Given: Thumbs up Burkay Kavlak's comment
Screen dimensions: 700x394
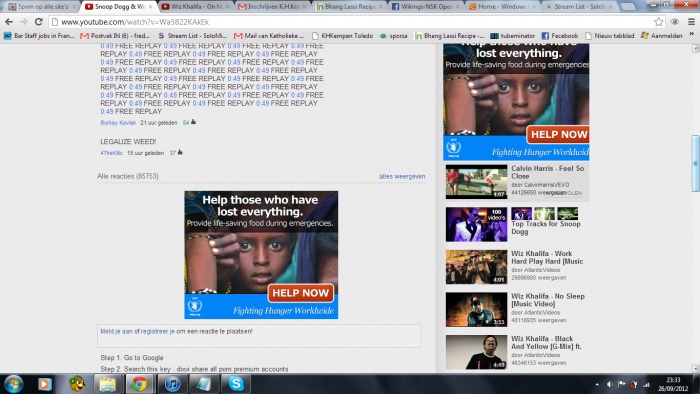Looking at the screenshot, I should click(193, 122).
